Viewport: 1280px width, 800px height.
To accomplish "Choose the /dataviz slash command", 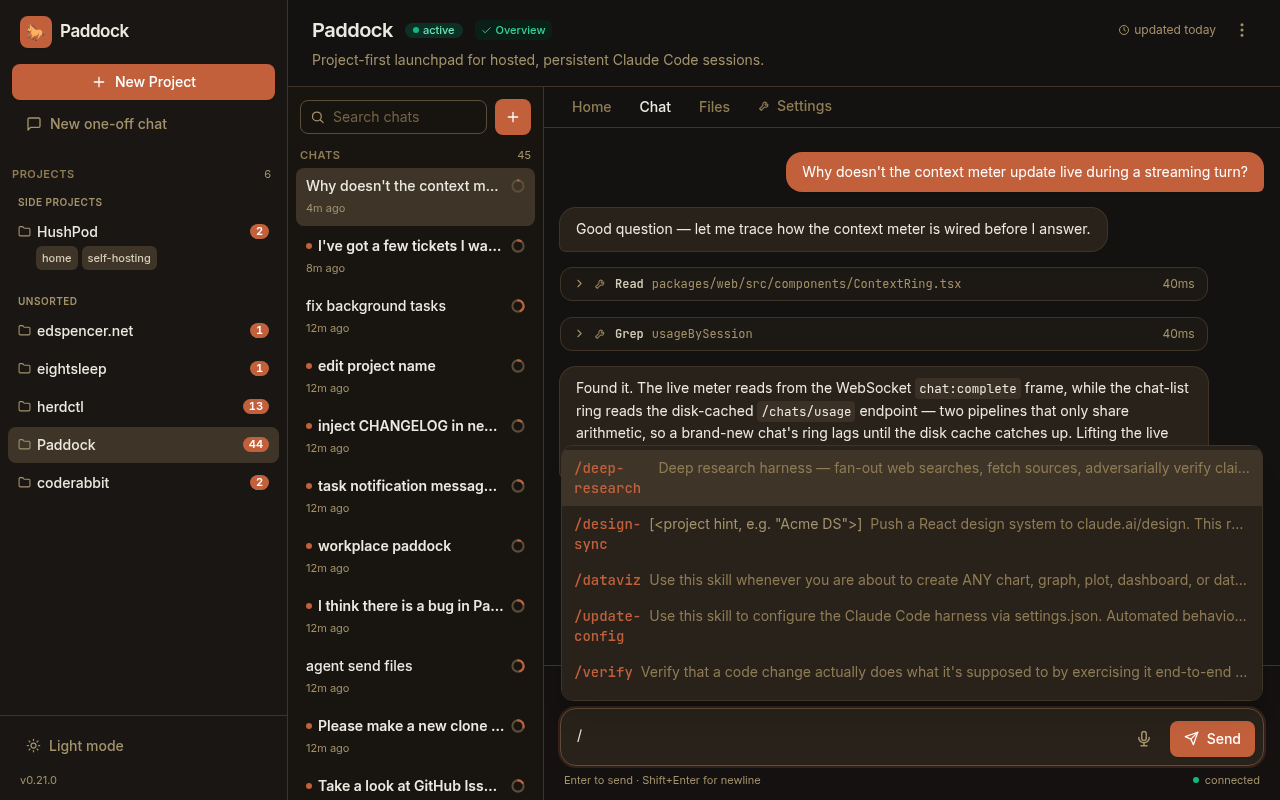I will (x=912, y=580).
